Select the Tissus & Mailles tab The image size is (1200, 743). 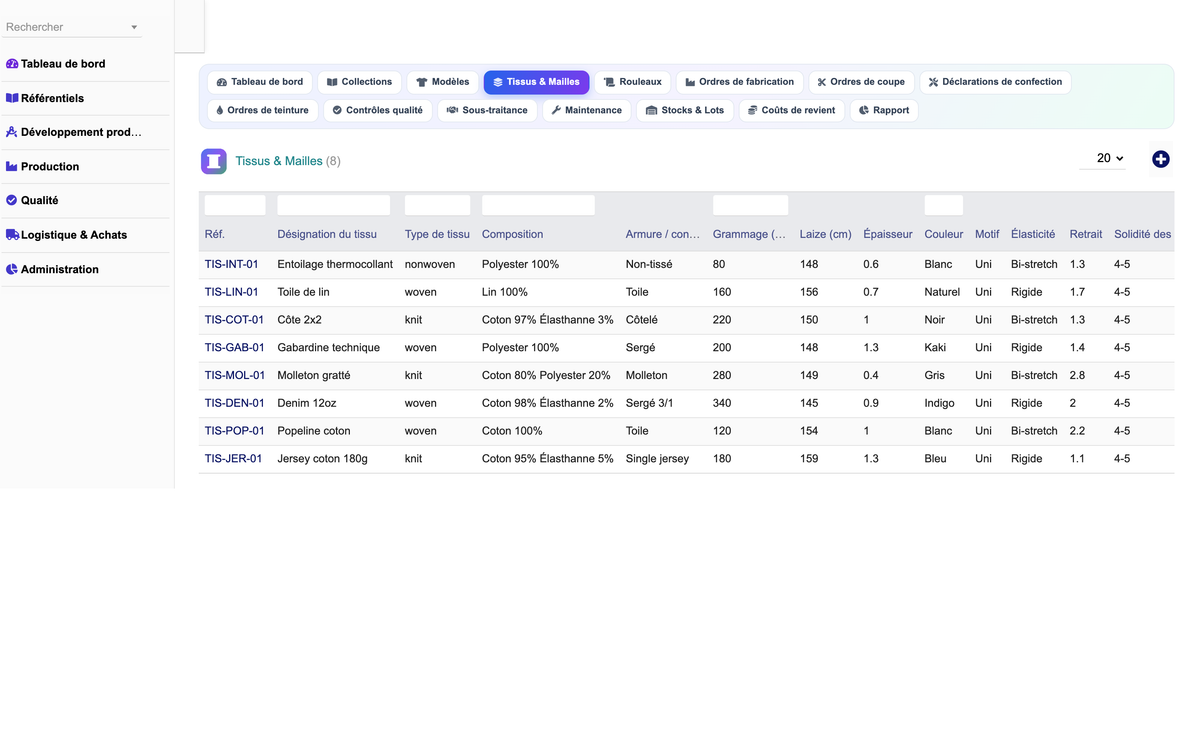pyautogui.click(x=536, y=82)
